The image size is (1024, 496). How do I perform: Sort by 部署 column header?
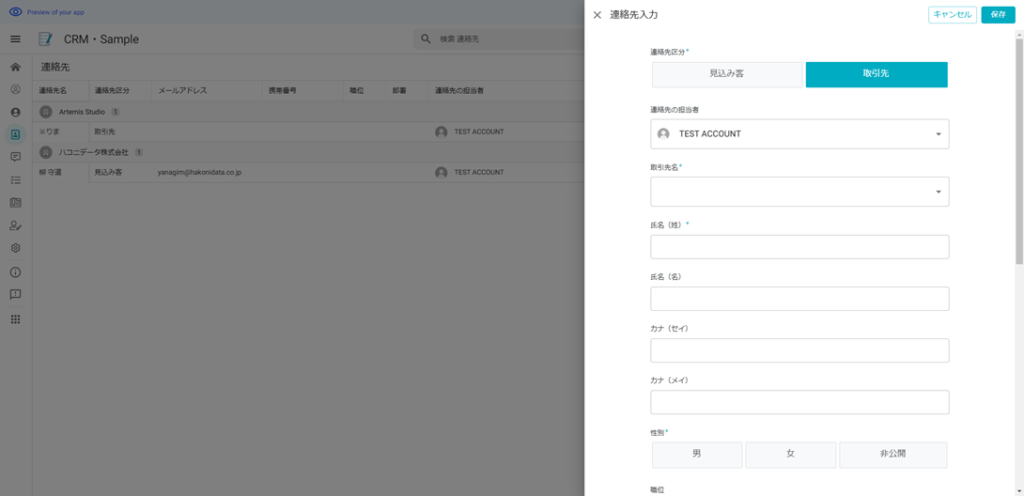tap(399, 91)
